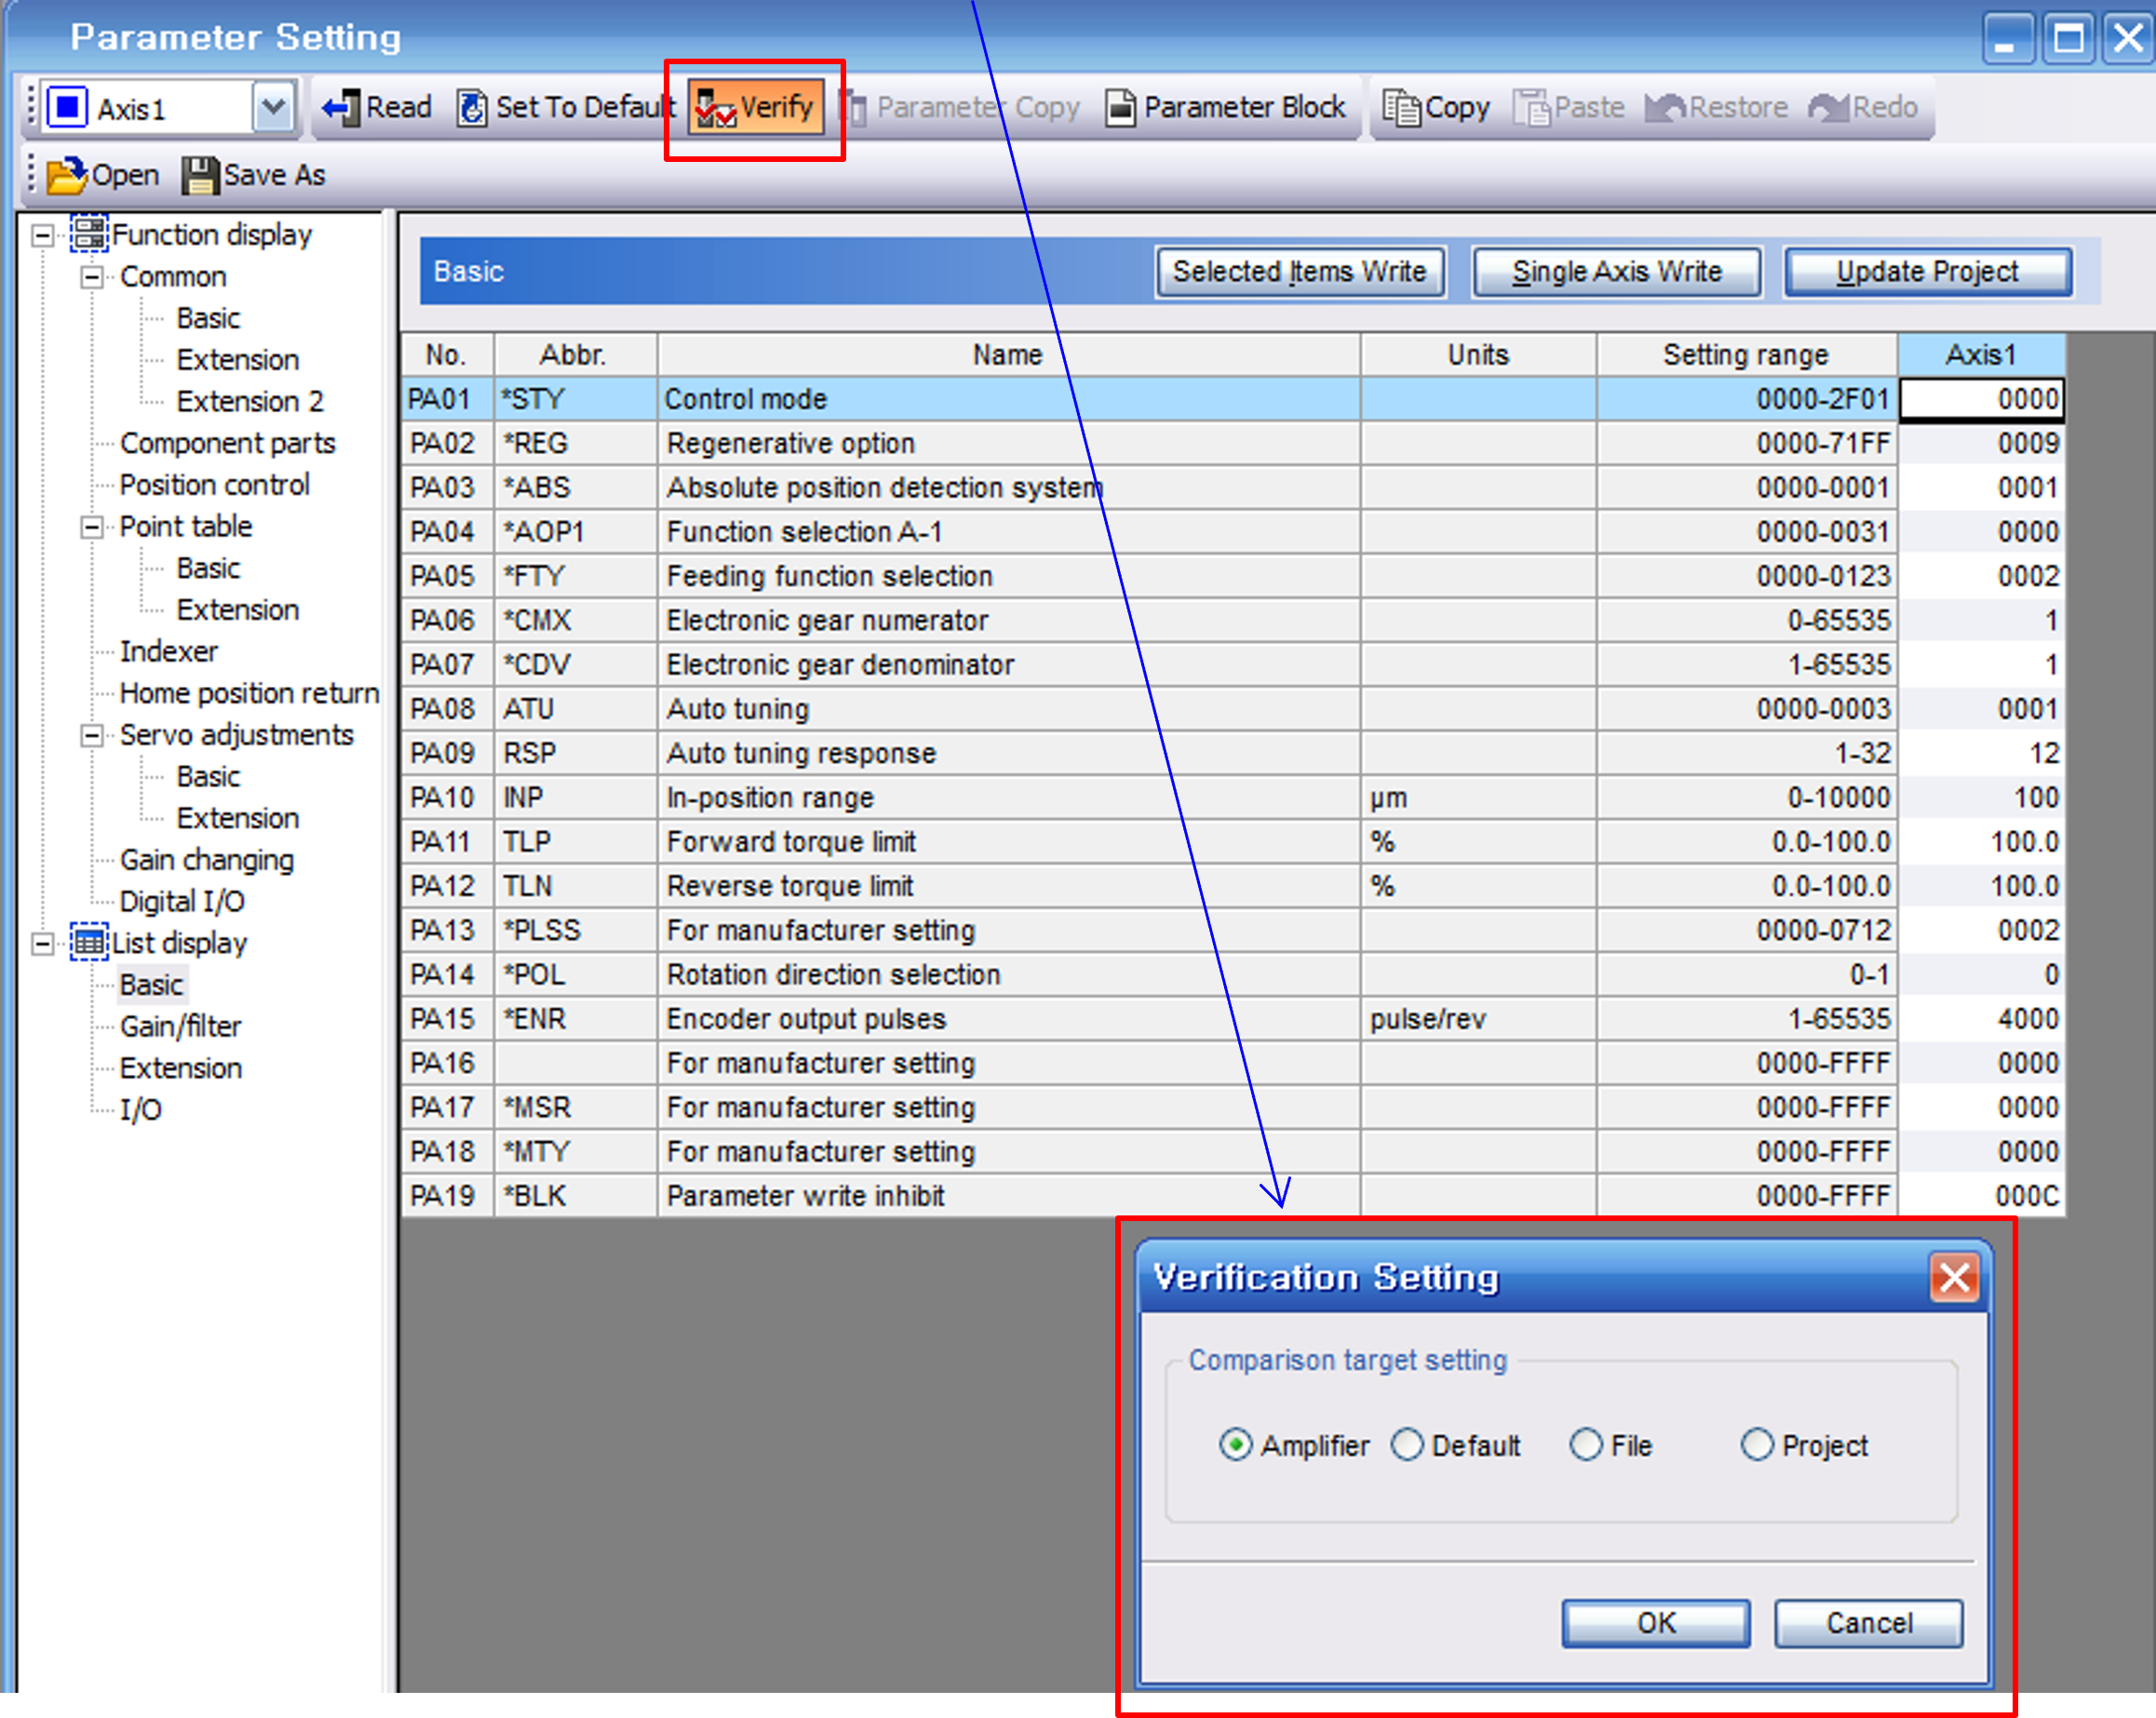
Task: Confirm with OK in Verification Setting
Action: 1656,1622
